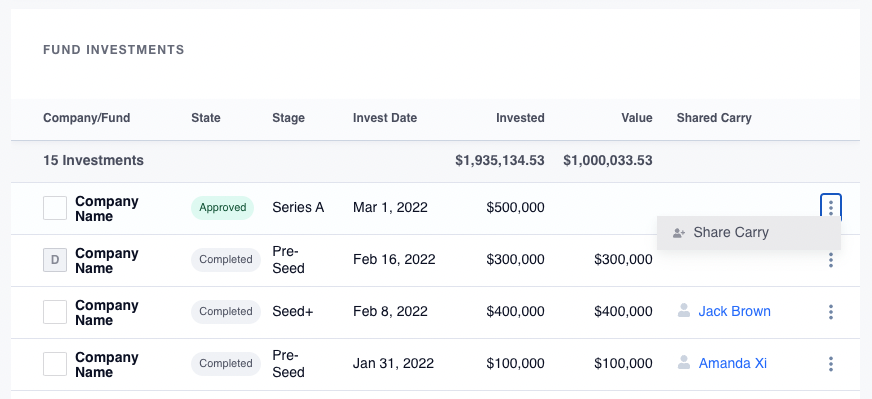Viewport: 872px width, 399px height.
Task: Click the add-person icon in the Share Carry menu
Action: tap(678, 233)
